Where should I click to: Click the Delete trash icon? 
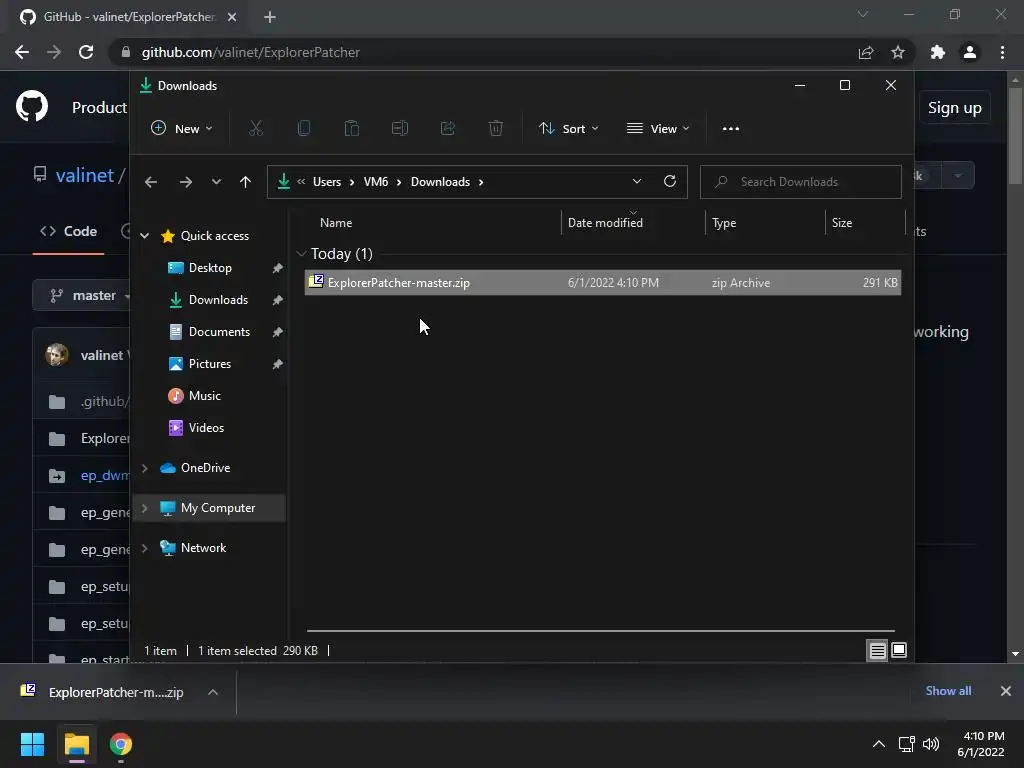click(496, 129)
